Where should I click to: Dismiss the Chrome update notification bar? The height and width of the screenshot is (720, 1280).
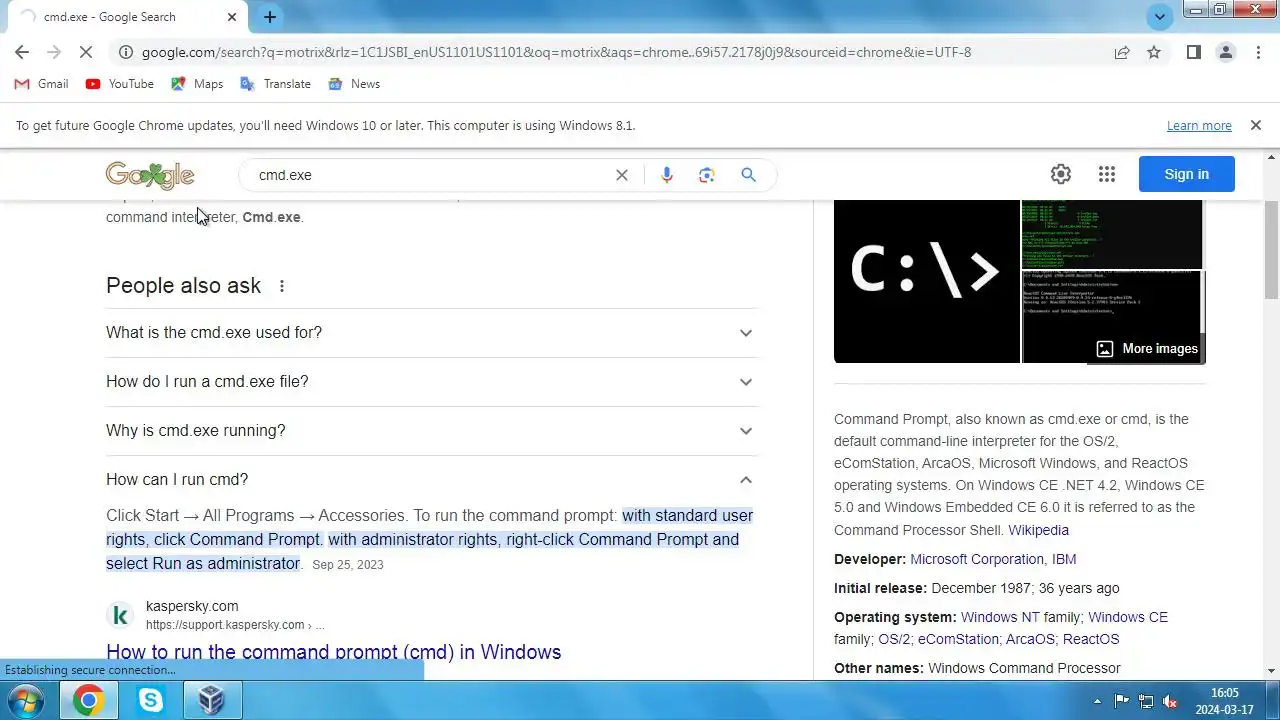(x=1255, y=125)
